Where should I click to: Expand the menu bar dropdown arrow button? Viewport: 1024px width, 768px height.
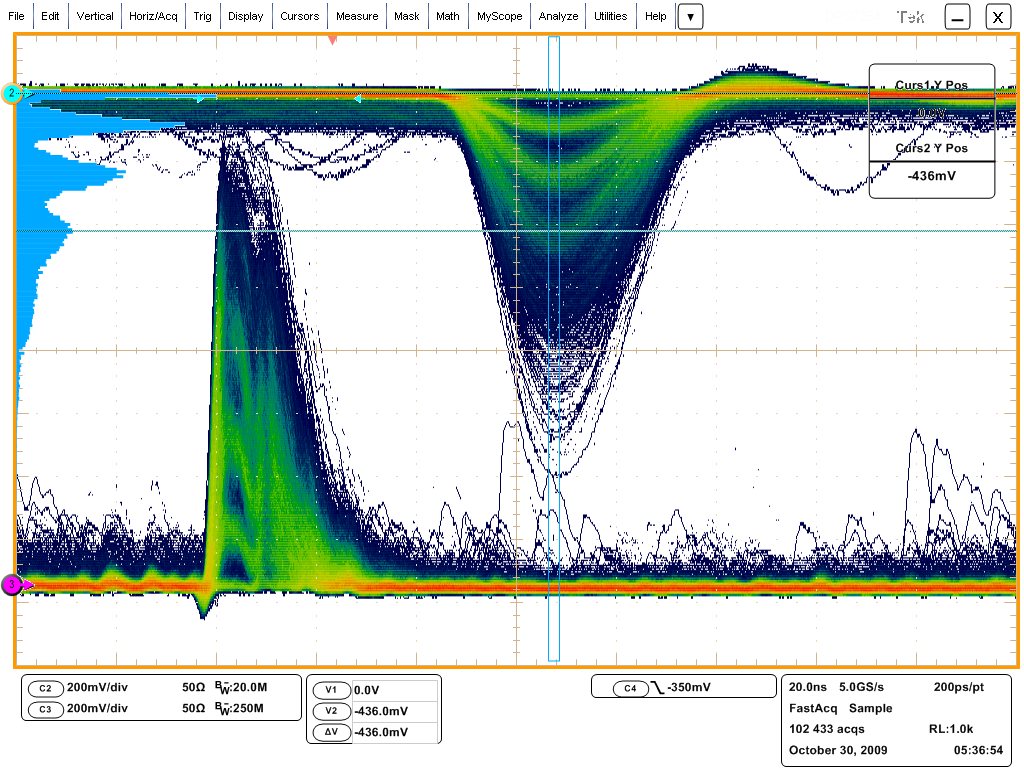pos(690,17)
